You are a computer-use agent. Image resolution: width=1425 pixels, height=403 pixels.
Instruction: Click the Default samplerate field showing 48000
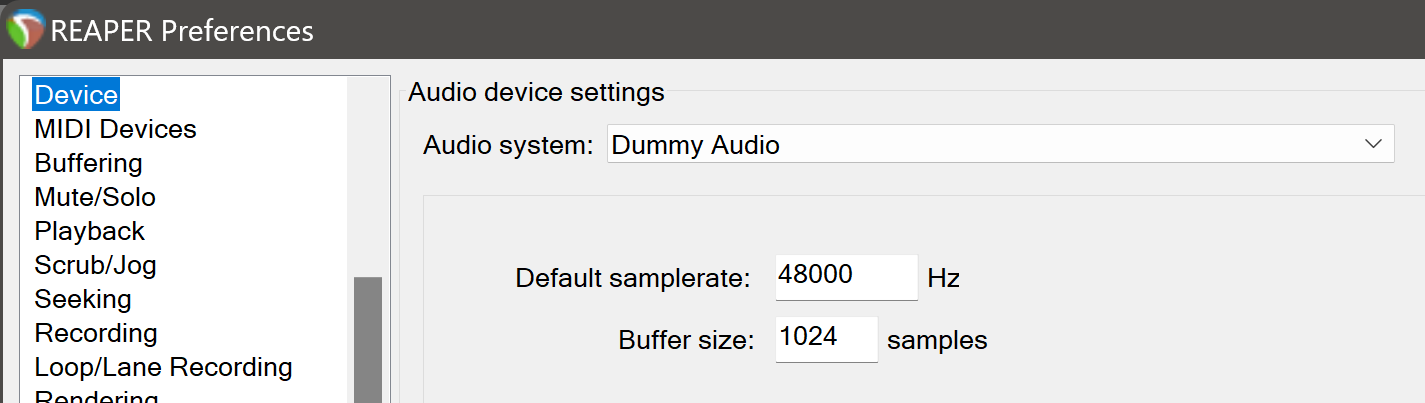tap(846, 277)
